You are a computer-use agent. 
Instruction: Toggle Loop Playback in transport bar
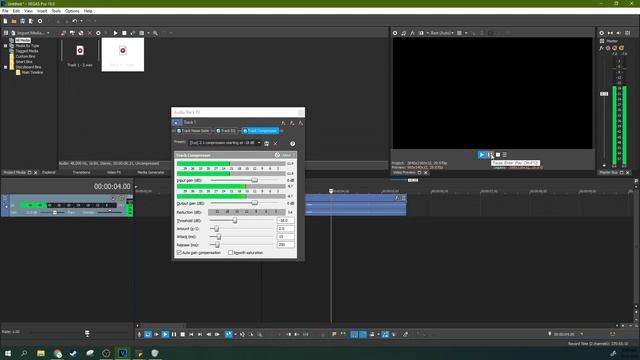pyautogui.click(x=148, y=334)
